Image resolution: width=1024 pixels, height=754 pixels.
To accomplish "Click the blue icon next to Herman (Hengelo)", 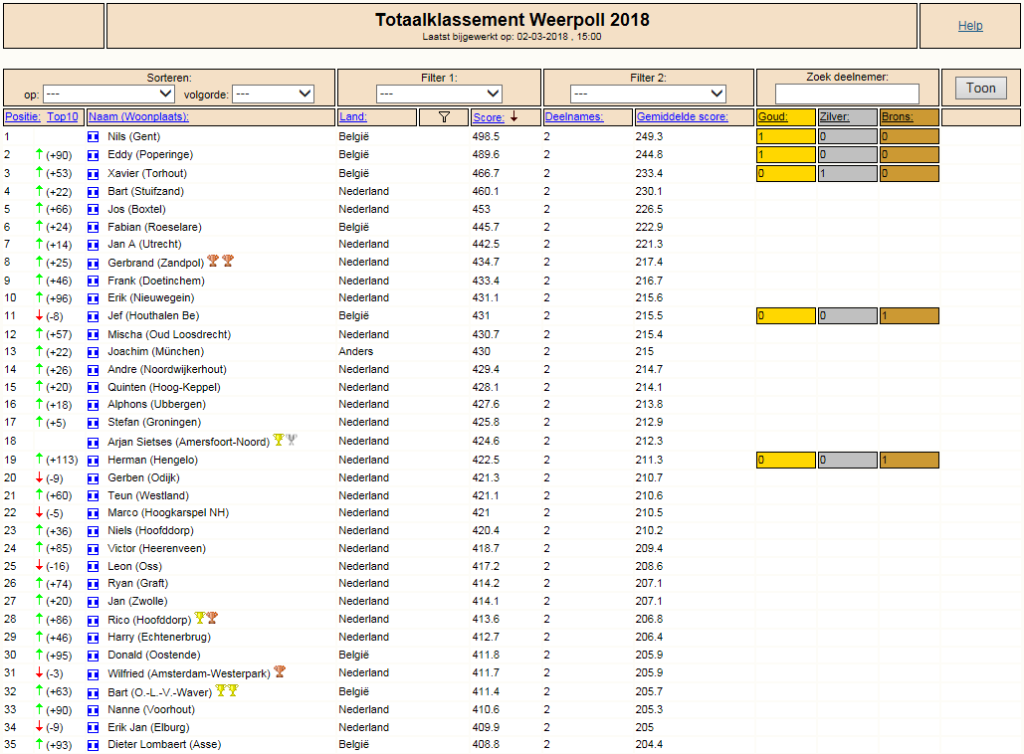I will (x=93, y=460).
